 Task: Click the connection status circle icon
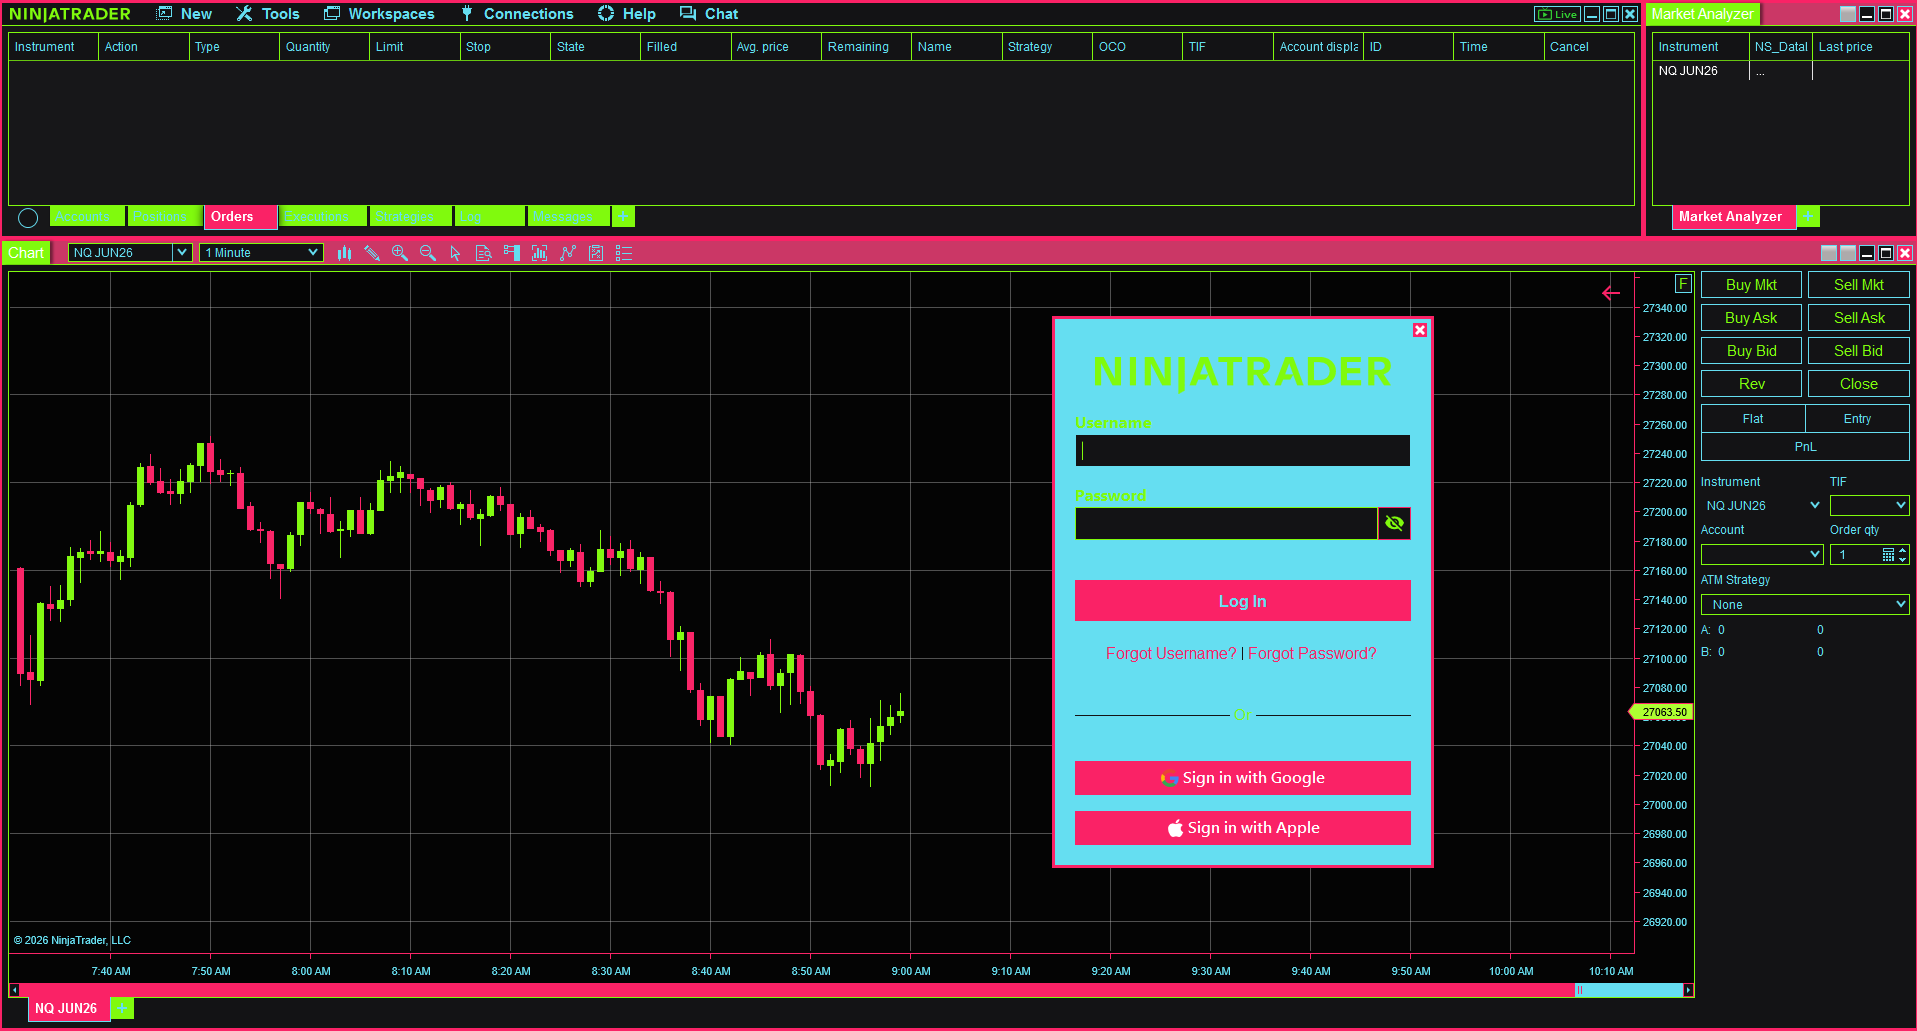point(28,217)
